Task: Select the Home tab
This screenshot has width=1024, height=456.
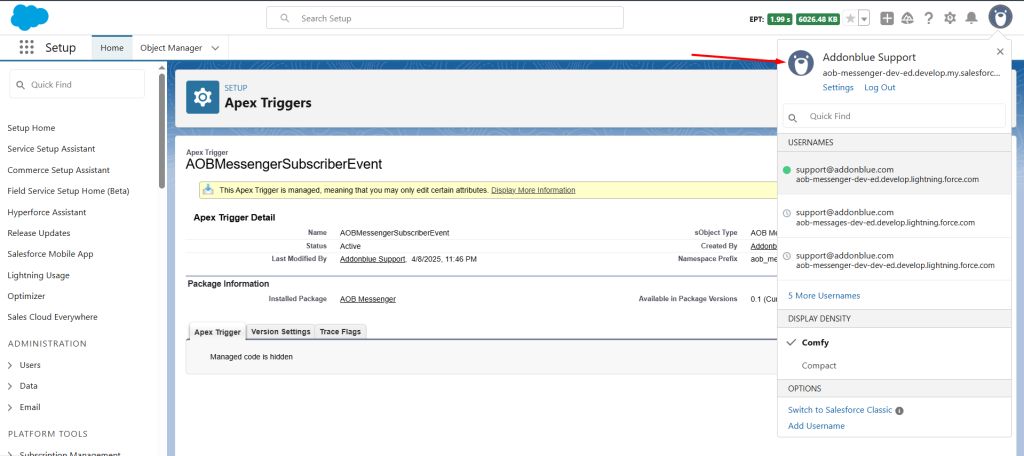Action: click(112, 48)
